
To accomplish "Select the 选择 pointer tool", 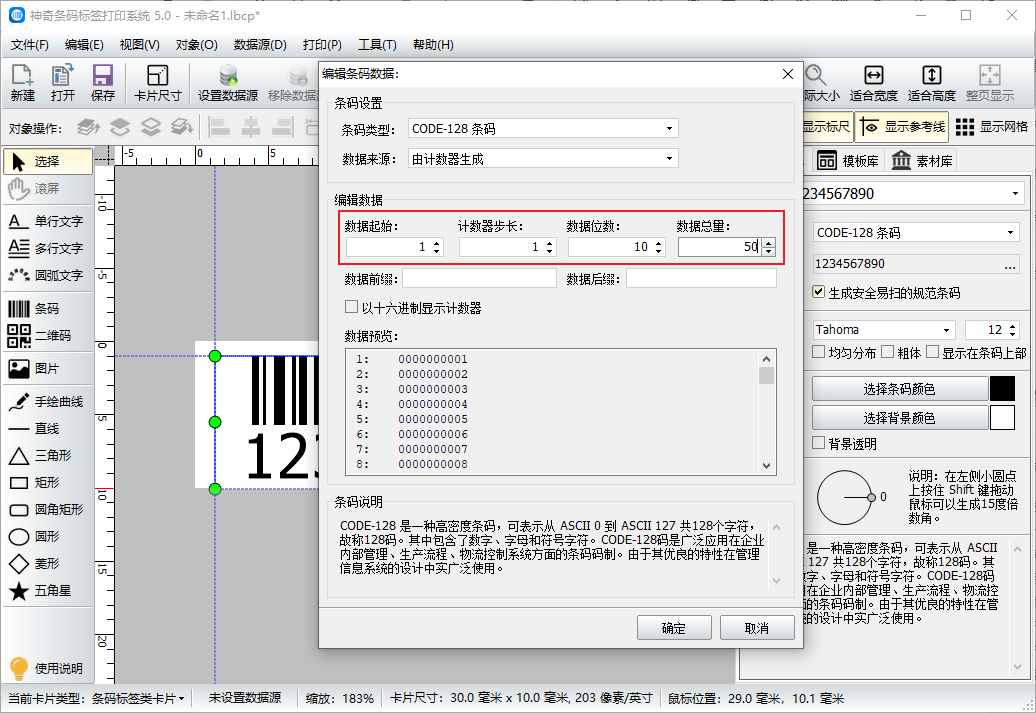I will (x=48, y=161).
